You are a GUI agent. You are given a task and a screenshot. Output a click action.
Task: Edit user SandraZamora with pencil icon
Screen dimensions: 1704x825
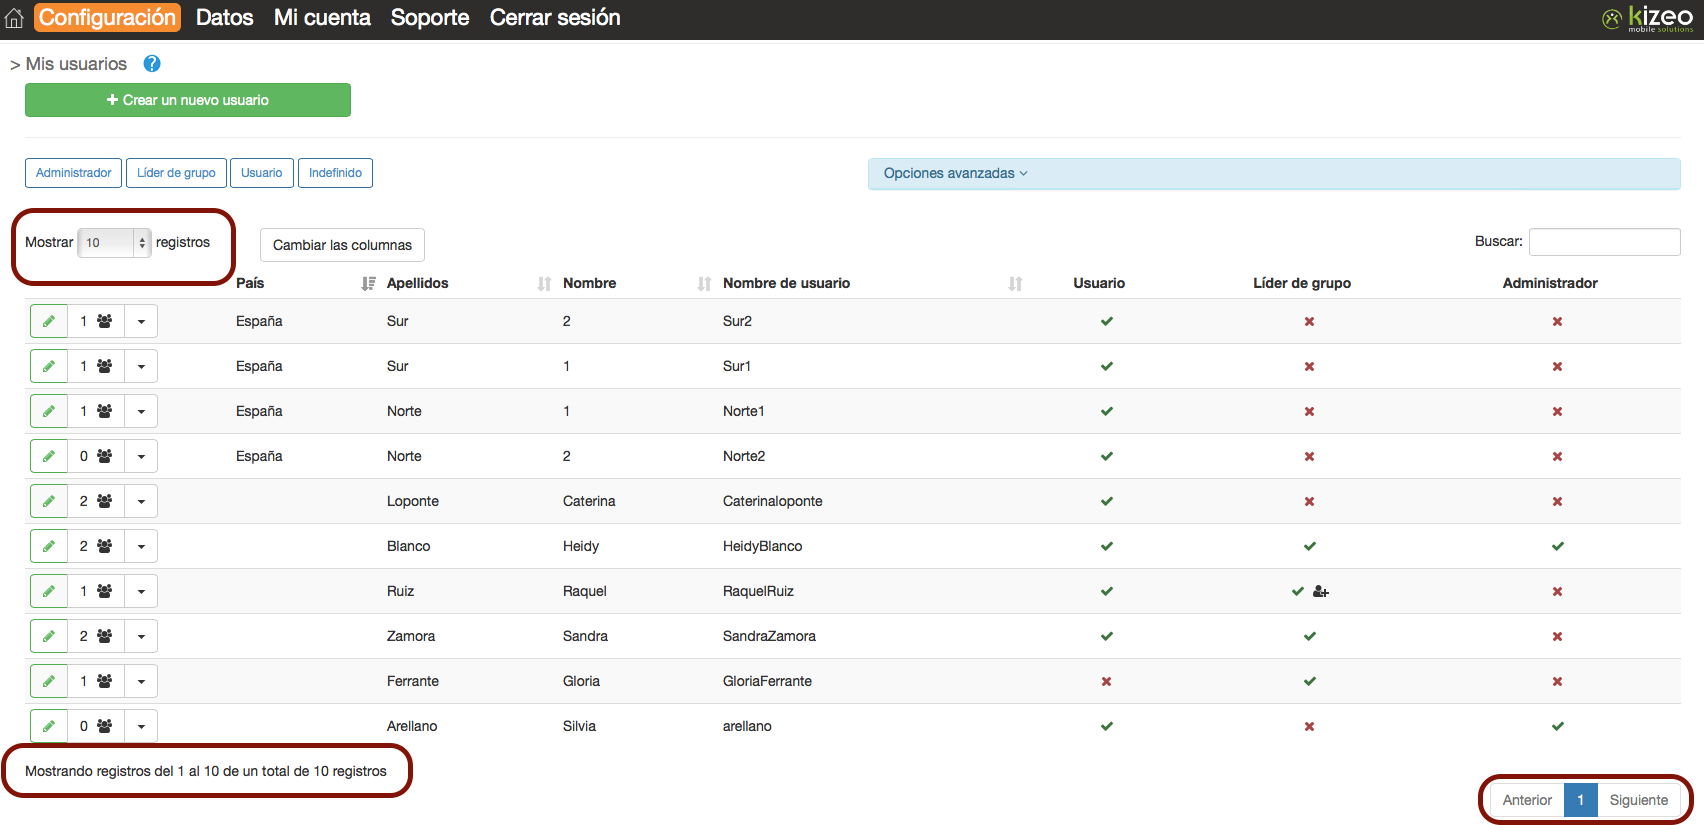(x=49, y=636)
